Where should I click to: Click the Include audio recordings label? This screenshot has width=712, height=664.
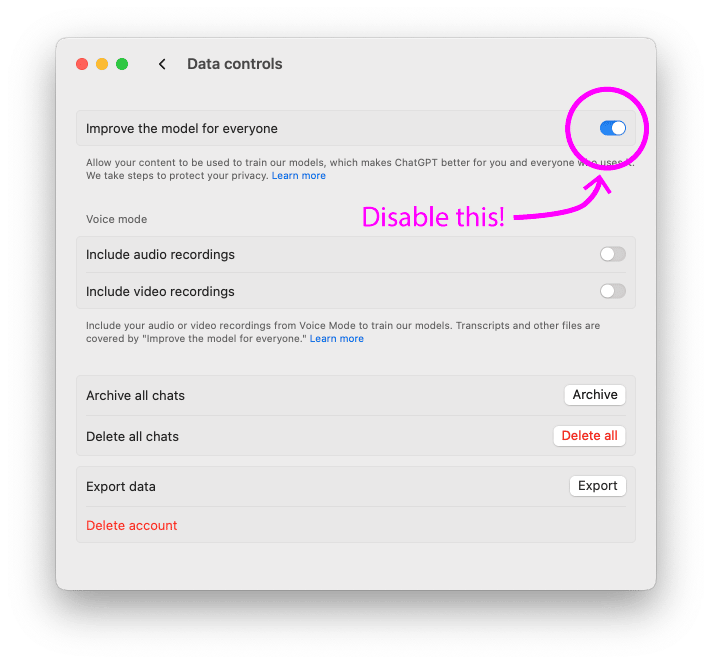tap(160, 254)
